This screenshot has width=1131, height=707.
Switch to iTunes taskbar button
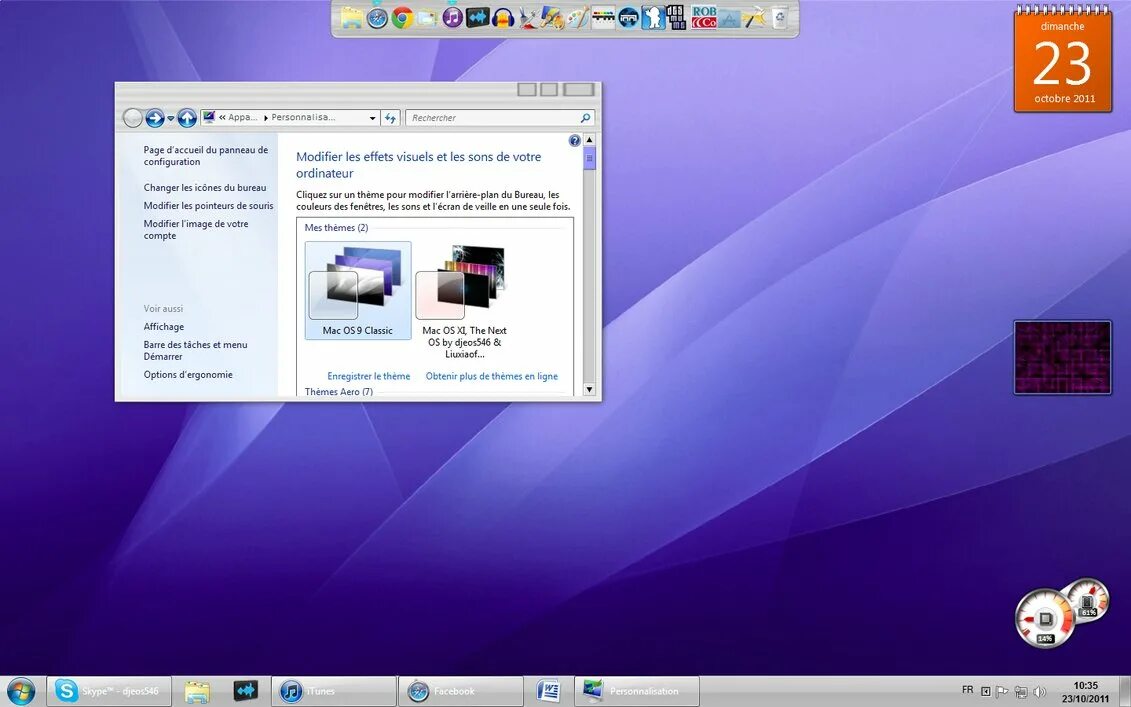334,691
